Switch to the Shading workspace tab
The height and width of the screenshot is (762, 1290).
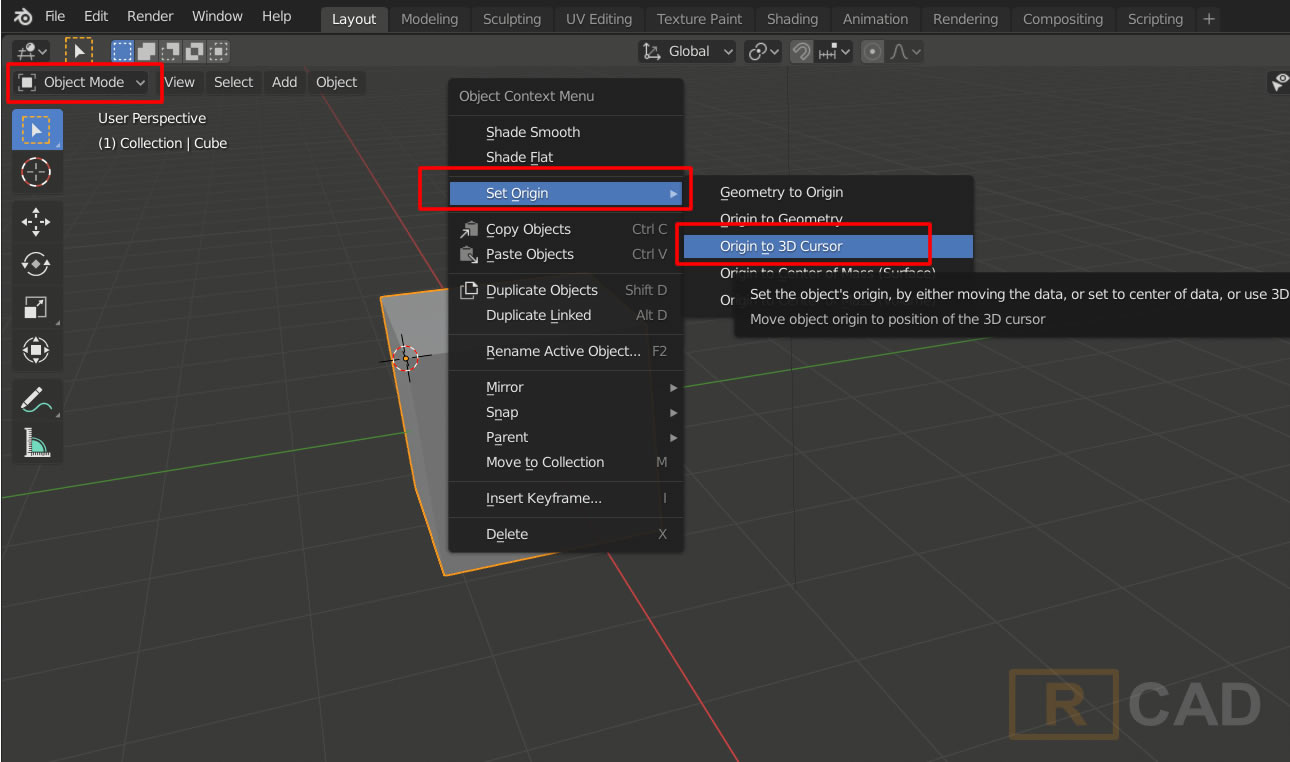click(x=792, y=18)
